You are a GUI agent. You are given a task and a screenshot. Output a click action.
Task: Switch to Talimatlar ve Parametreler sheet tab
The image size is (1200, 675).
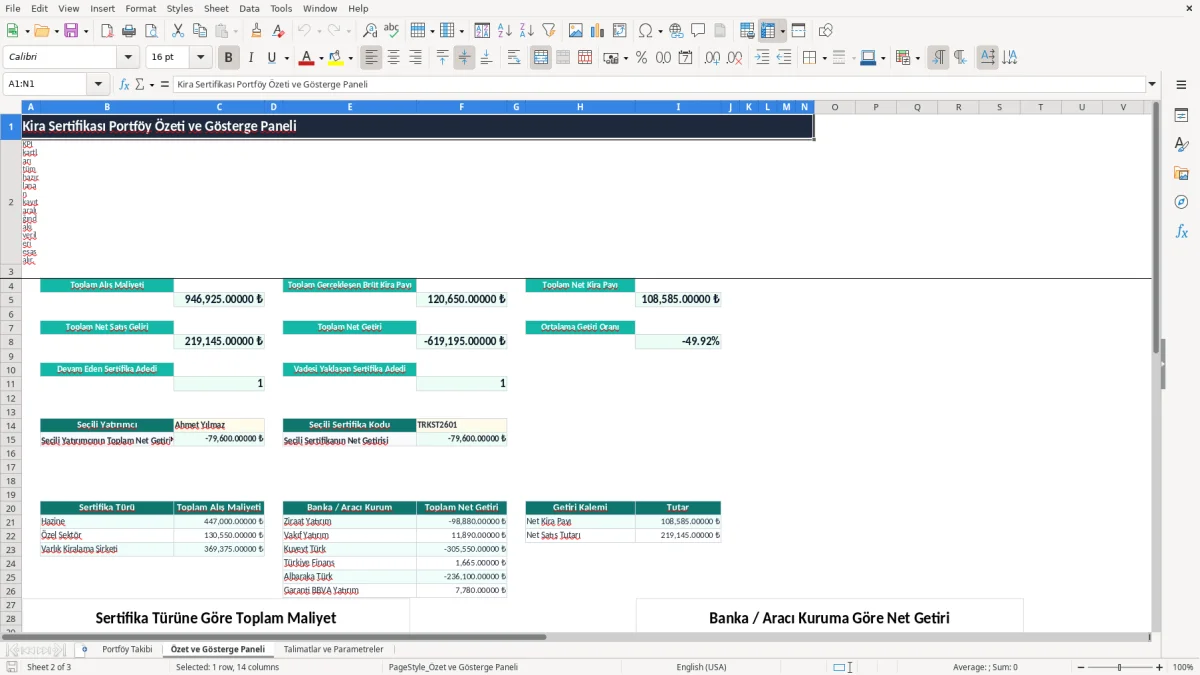click(333, 649)
